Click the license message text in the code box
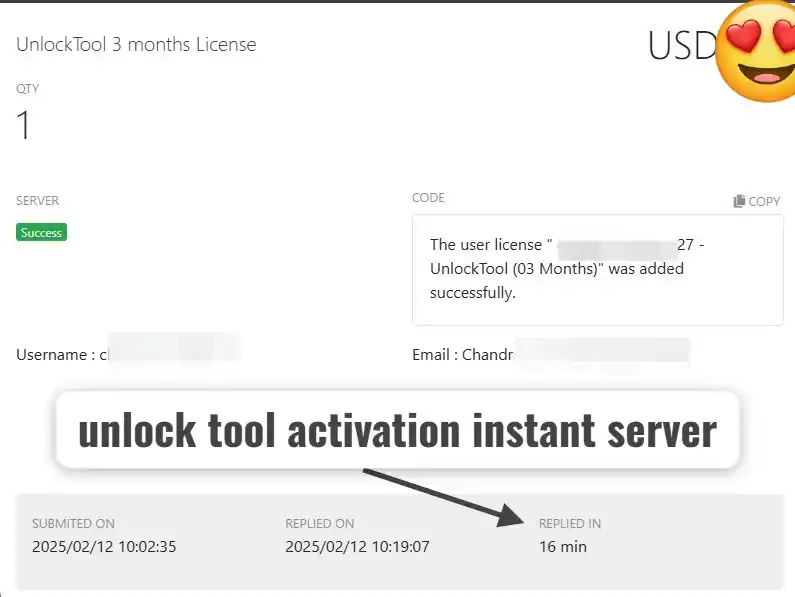This screenshot has height=597, width=795. (567, 268)
